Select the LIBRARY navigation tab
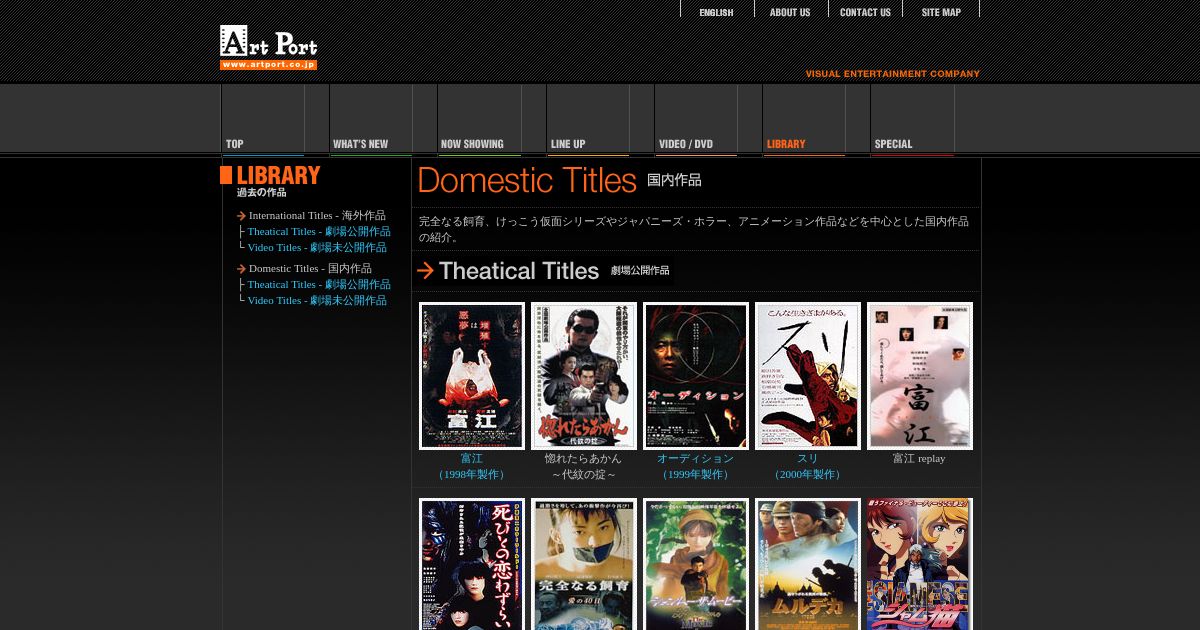 [x=804, y=120]
